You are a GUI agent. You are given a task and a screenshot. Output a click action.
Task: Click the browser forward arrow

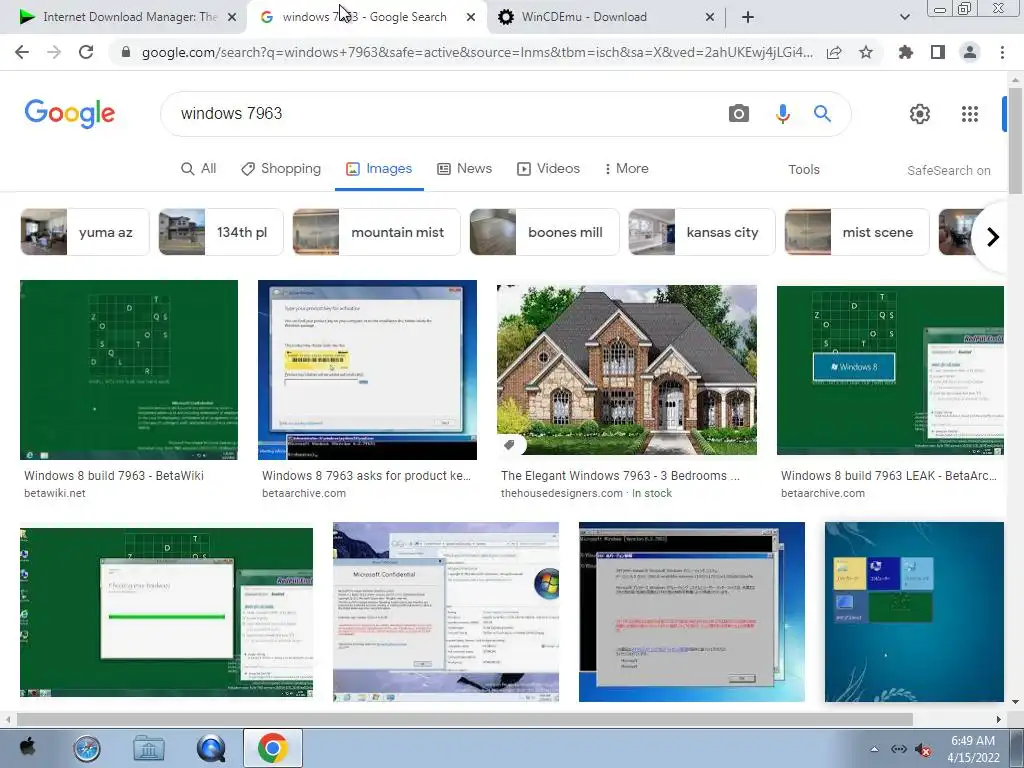pyautogui.click(x=54, y=52)
